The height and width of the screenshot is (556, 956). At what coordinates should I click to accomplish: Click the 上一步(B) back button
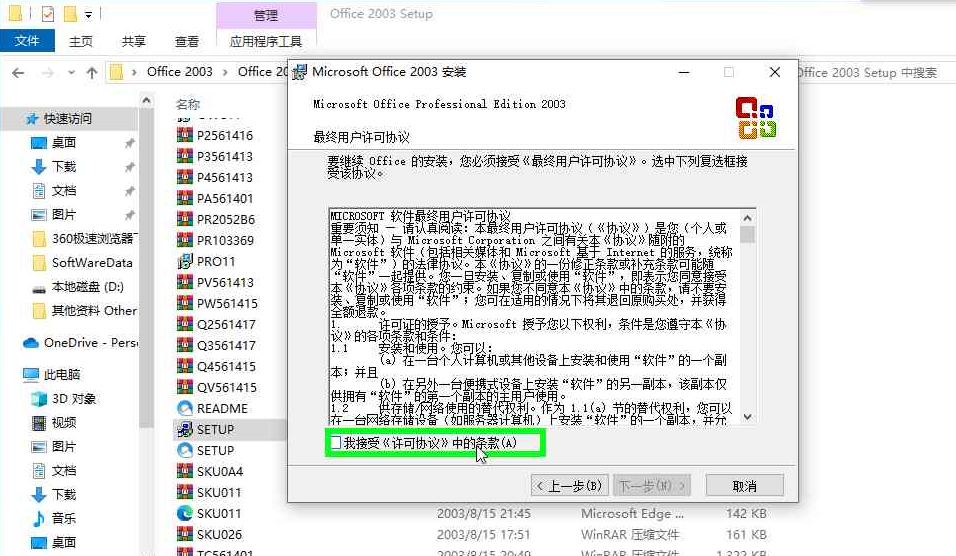(x=569, y=486)
